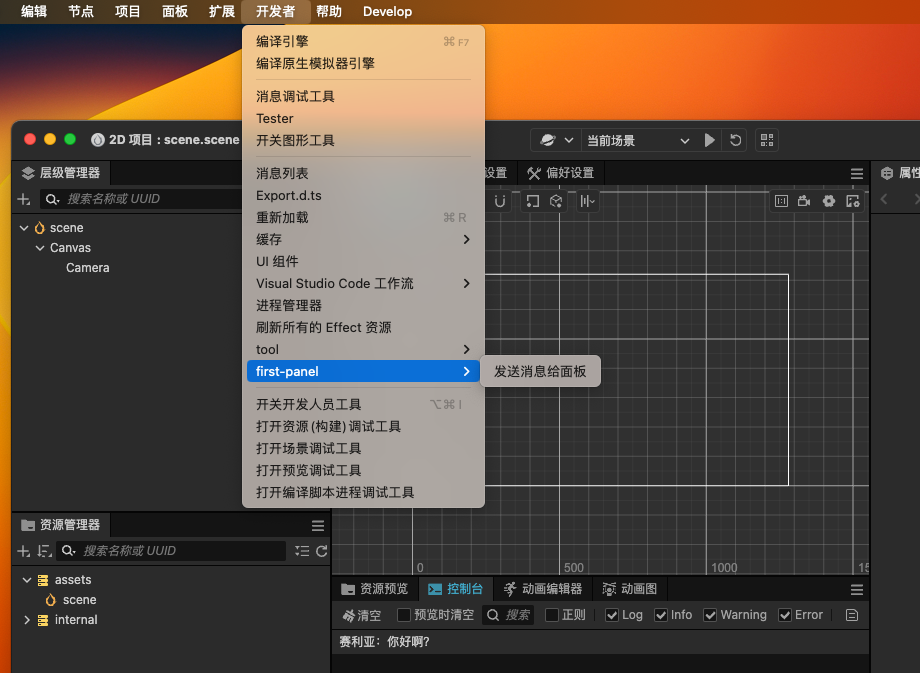Expand the internal folder

tap(26, 620)
